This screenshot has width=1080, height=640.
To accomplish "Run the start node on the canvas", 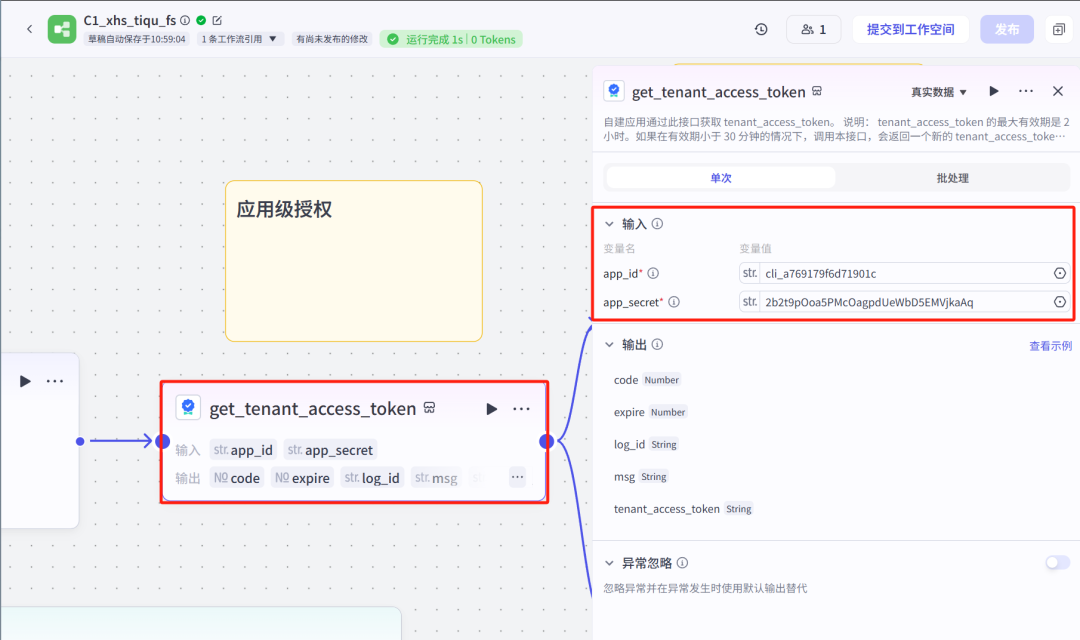I will tap(25, 381).
